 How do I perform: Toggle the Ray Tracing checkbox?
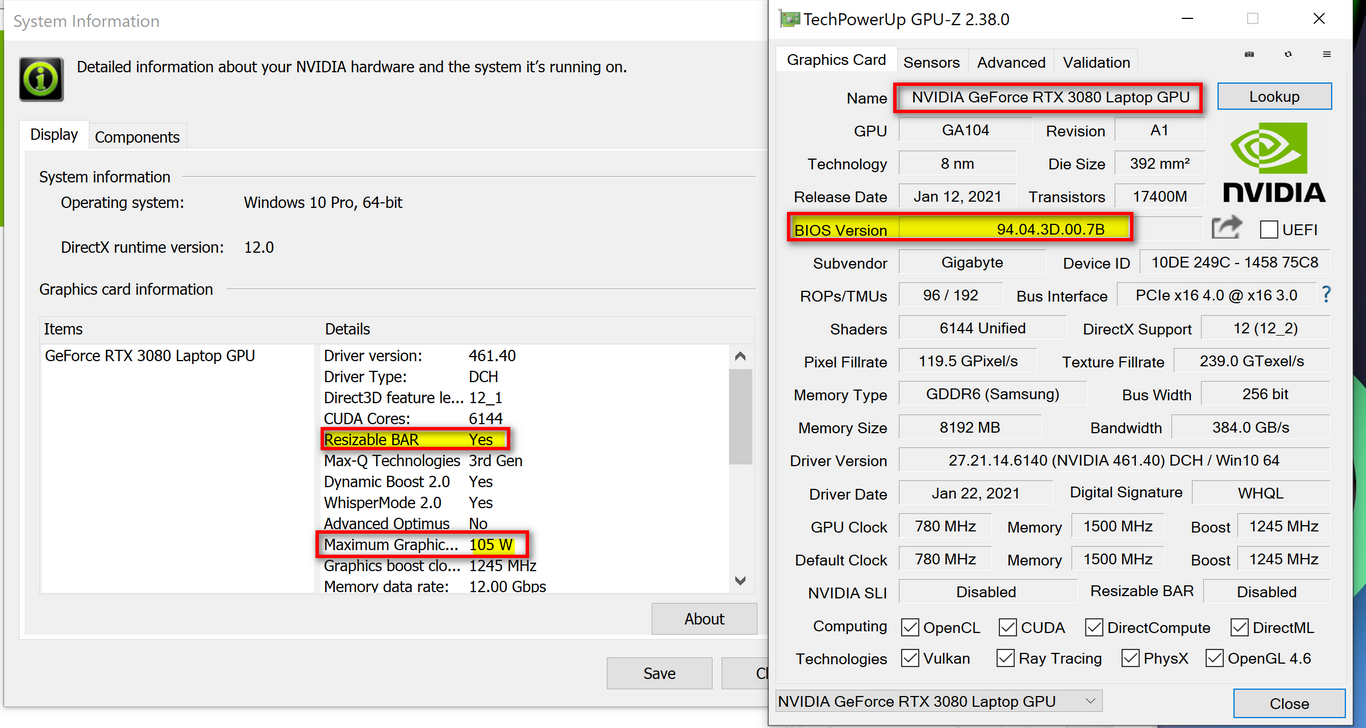[x=1005, y=658]
